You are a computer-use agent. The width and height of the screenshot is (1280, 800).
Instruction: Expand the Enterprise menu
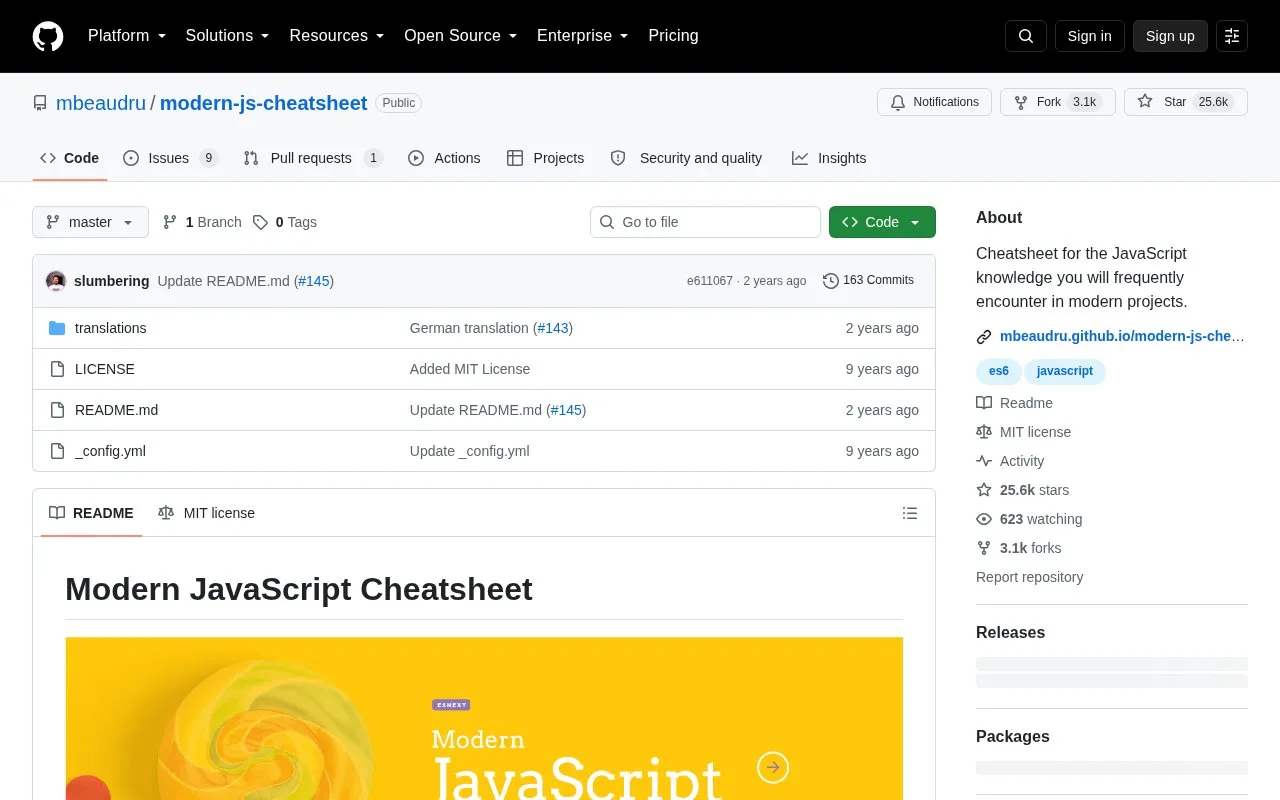click(583, 36)
